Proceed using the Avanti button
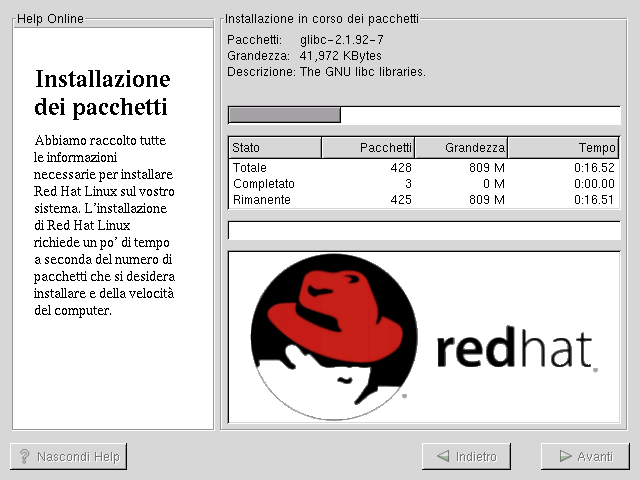The width and height of the screenshot is (640, 480). pos(585,457)
